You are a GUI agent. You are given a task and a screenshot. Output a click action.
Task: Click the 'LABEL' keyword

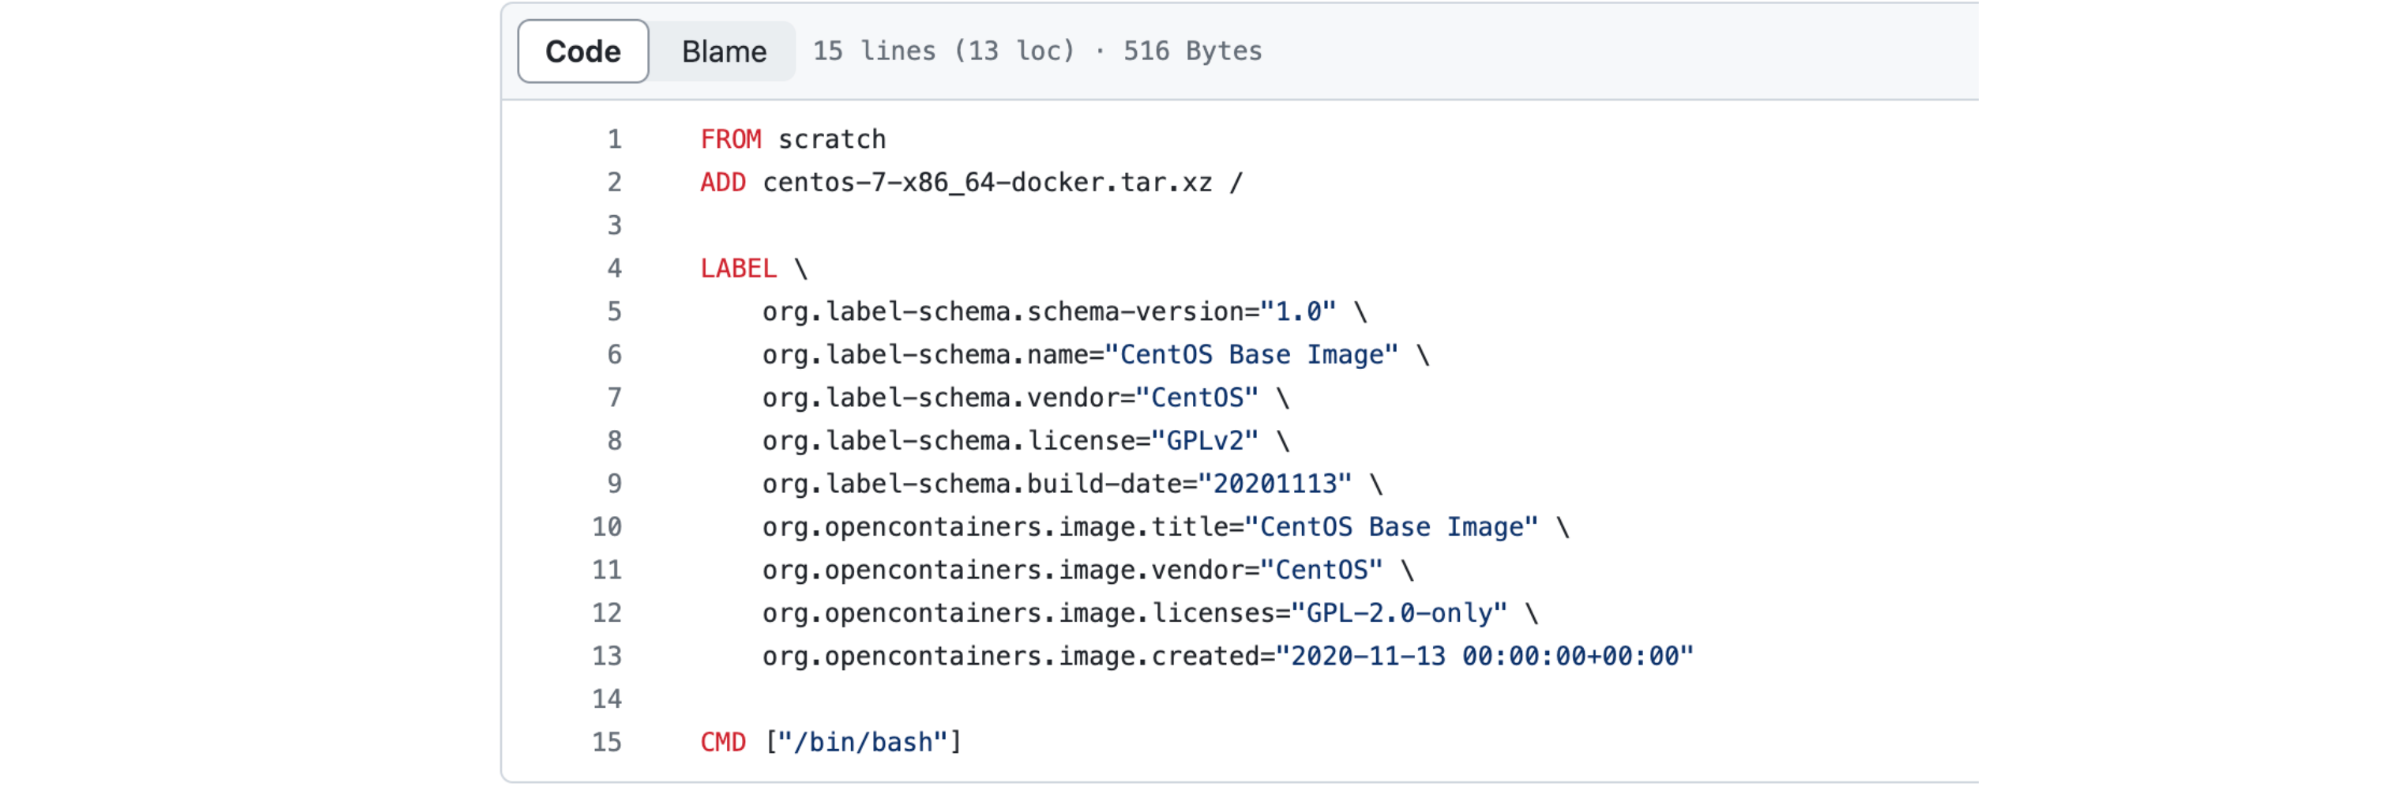[x=738, y=268]
